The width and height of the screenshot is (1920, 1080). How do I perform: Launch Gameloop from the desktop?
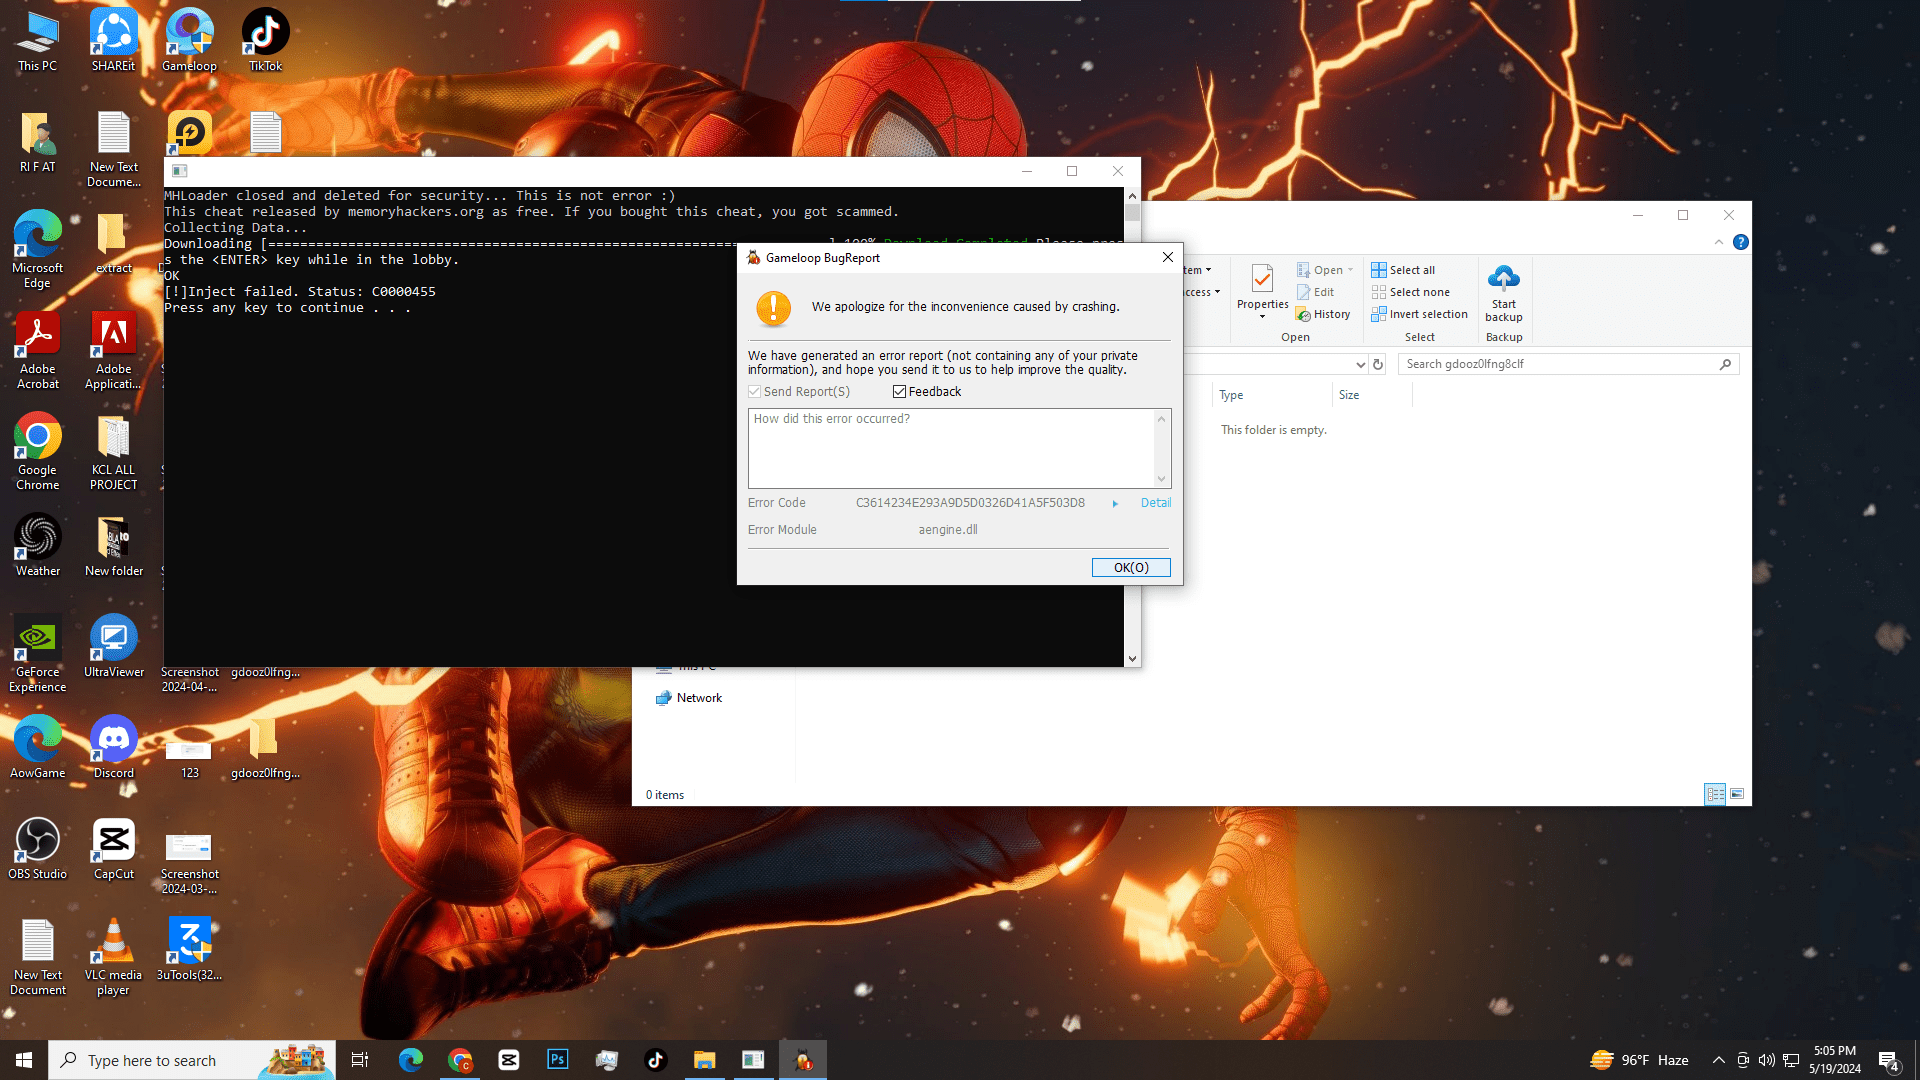click(x=189, y=40)
